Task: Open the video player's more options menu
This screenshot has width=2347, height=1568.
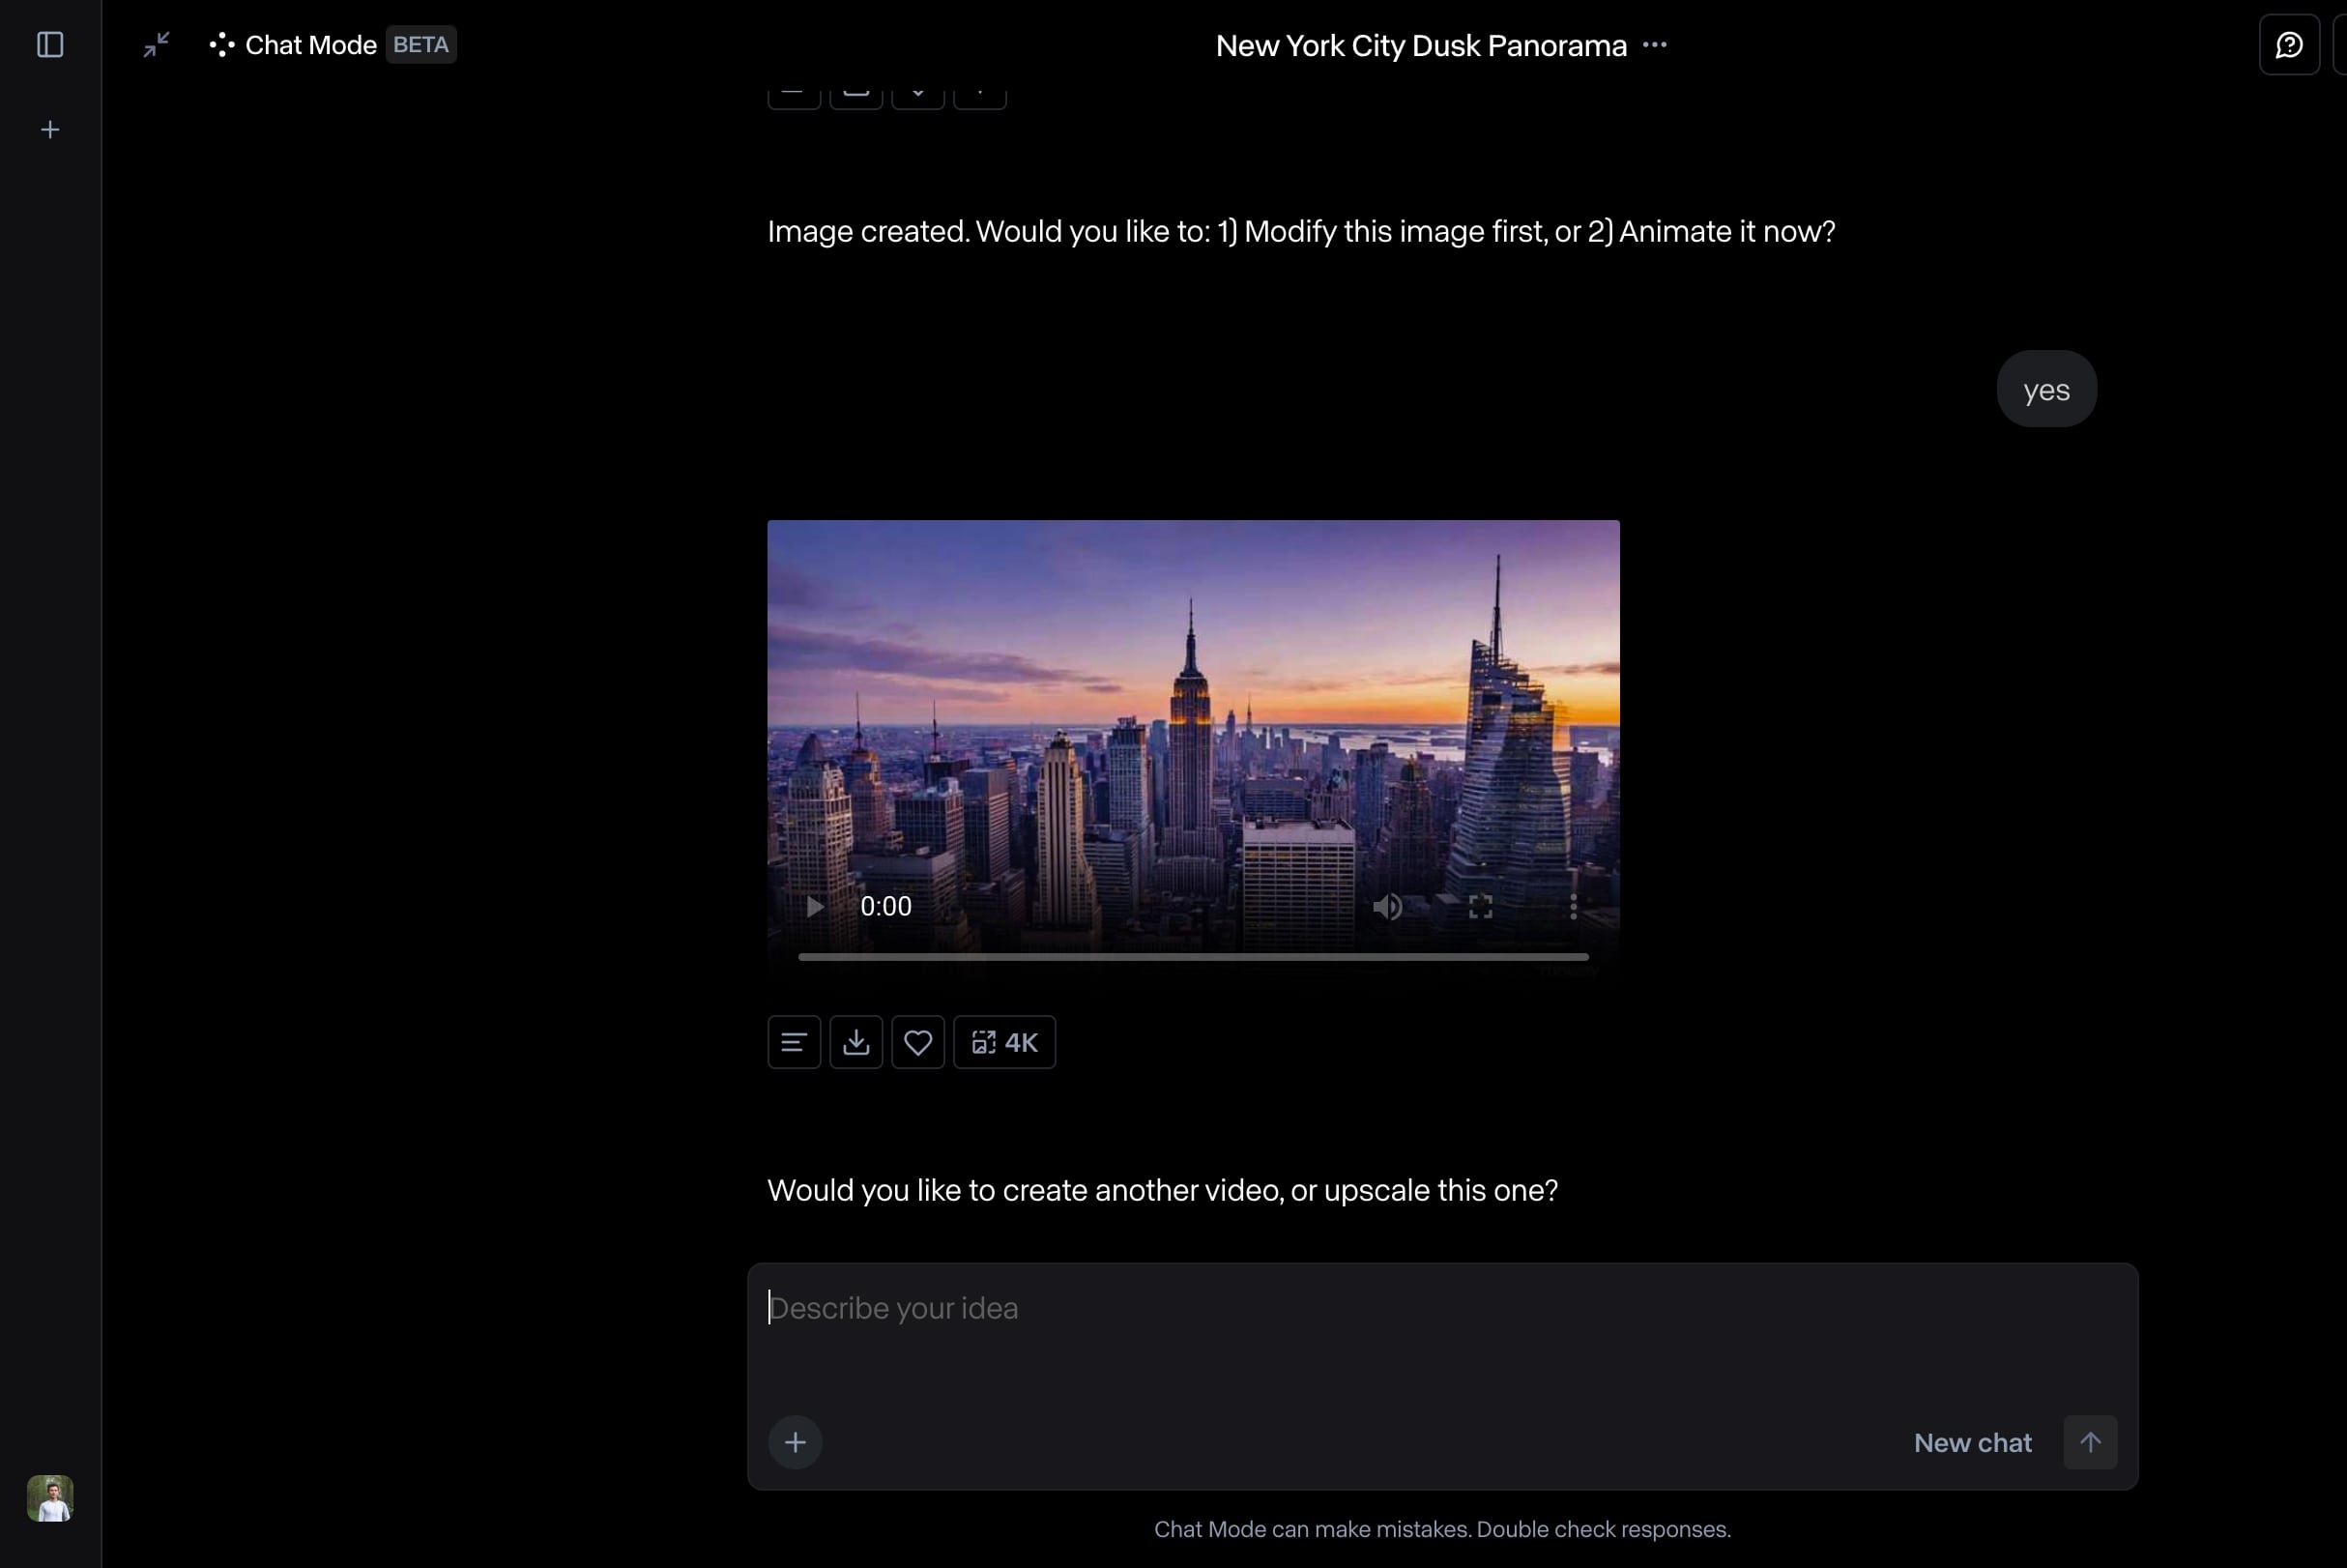Action: click(1573, 907)
